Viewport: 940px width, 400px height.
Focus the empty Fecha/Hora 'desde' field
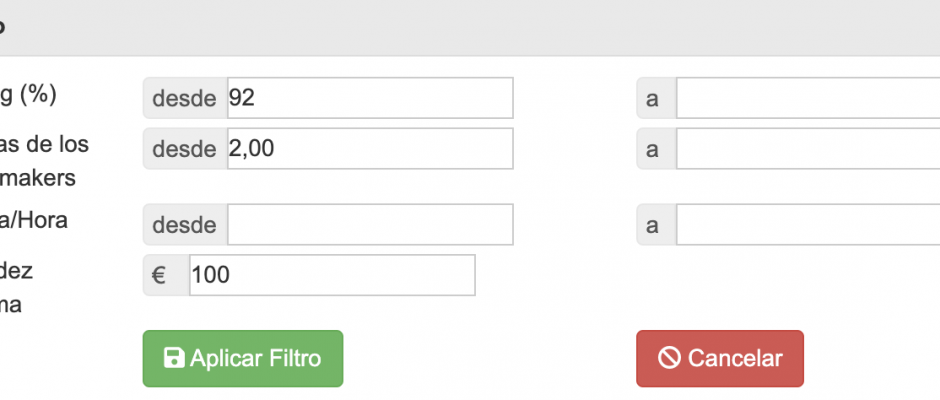370,224
